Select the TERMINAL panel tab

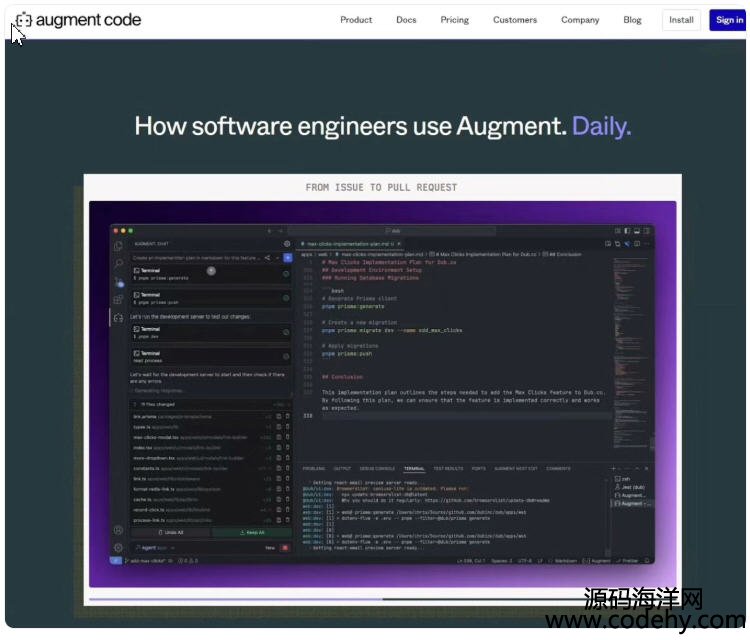click(414, 468)
